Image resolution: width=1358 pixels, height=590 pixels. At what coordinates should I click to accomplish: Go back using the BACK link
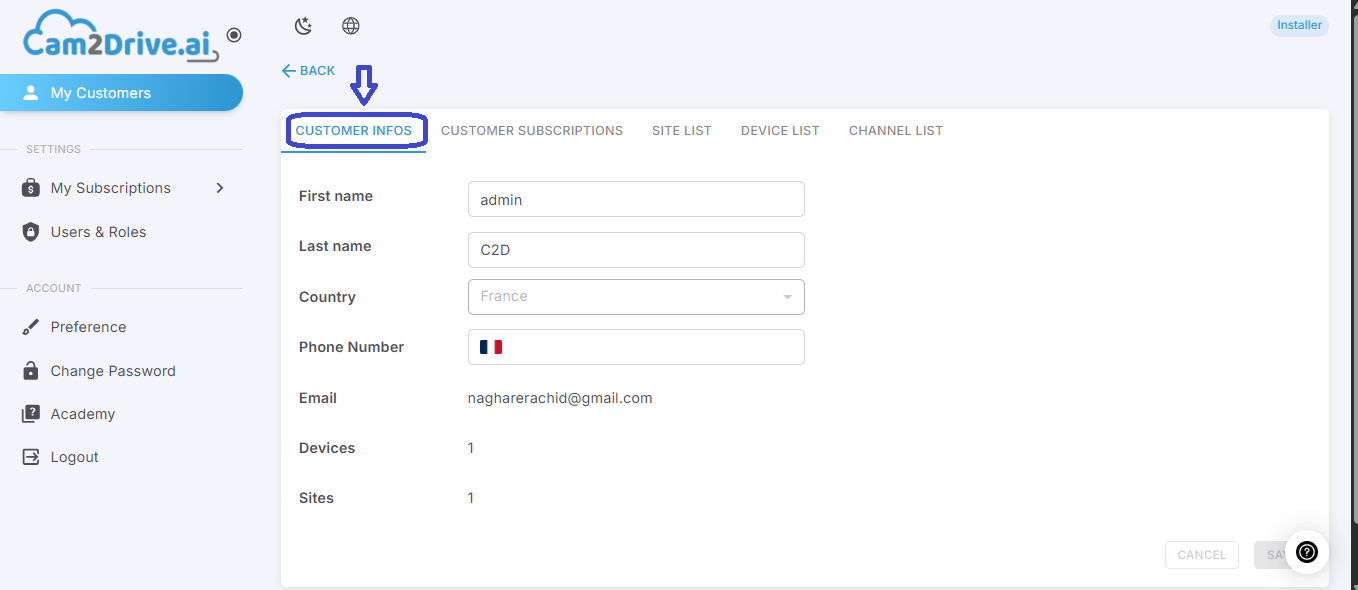[308, 71]
